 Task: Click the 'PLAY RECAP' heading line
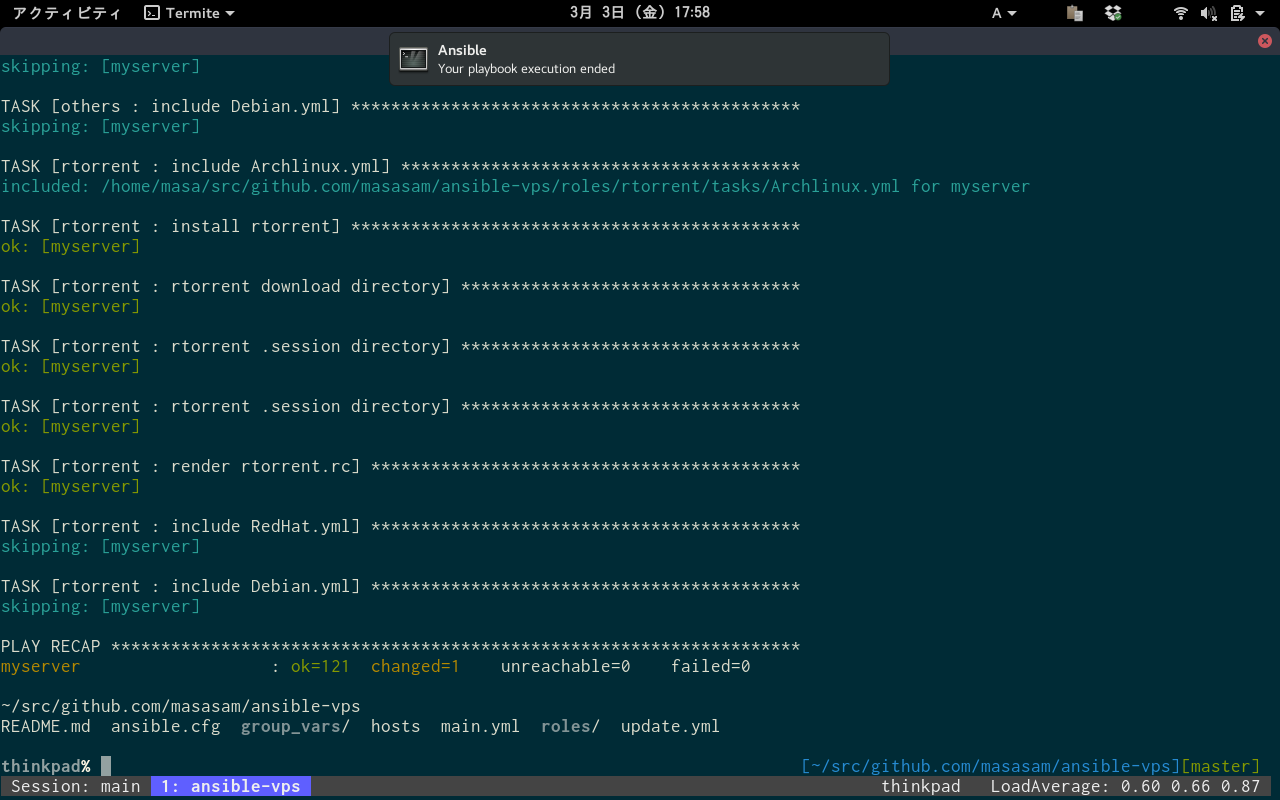(400, 646)
